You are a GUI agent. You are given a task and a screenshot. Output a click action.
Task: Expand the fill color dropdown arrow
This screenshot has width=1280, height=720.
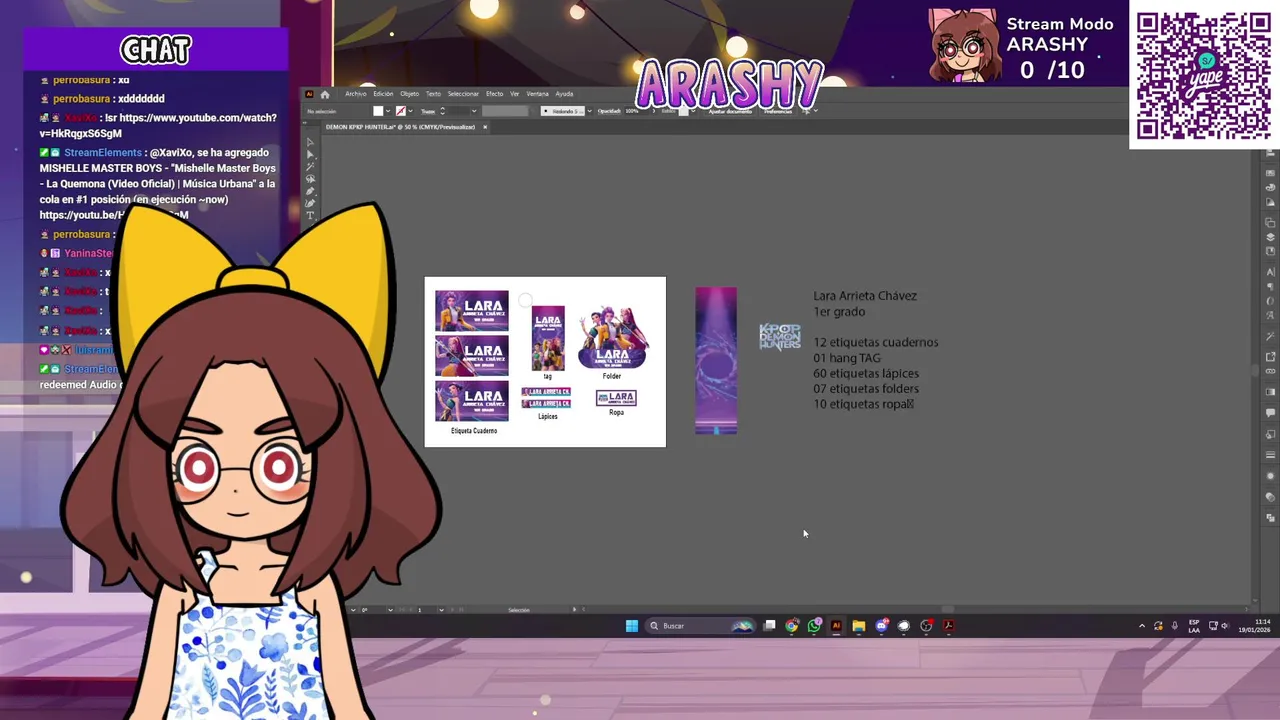pyautogui.click(x=388, y=111)
